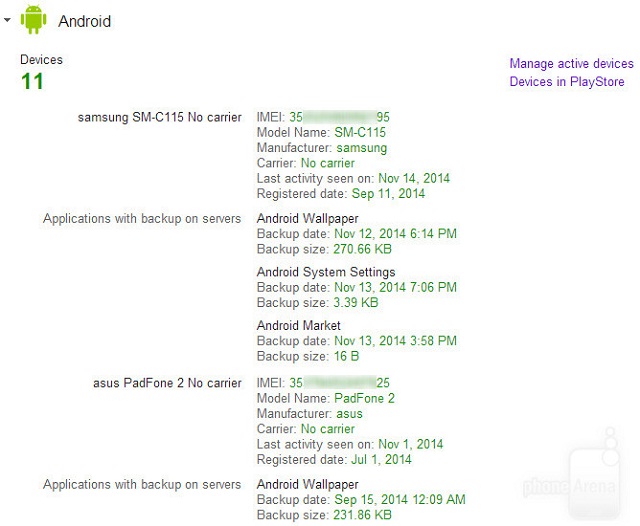The height and width of the screenshot is (526, 640).
Task: Click the last activity date Nov 14, 2014
Action: coord(414,178)
